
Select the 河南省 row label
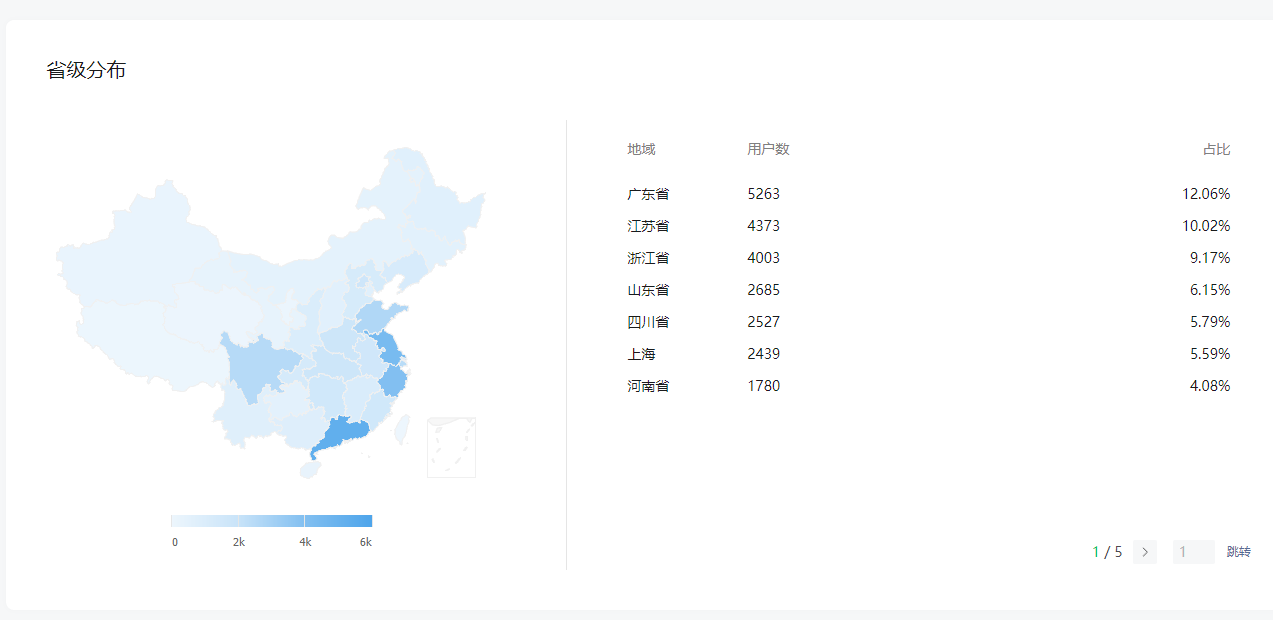pos(648,386)
